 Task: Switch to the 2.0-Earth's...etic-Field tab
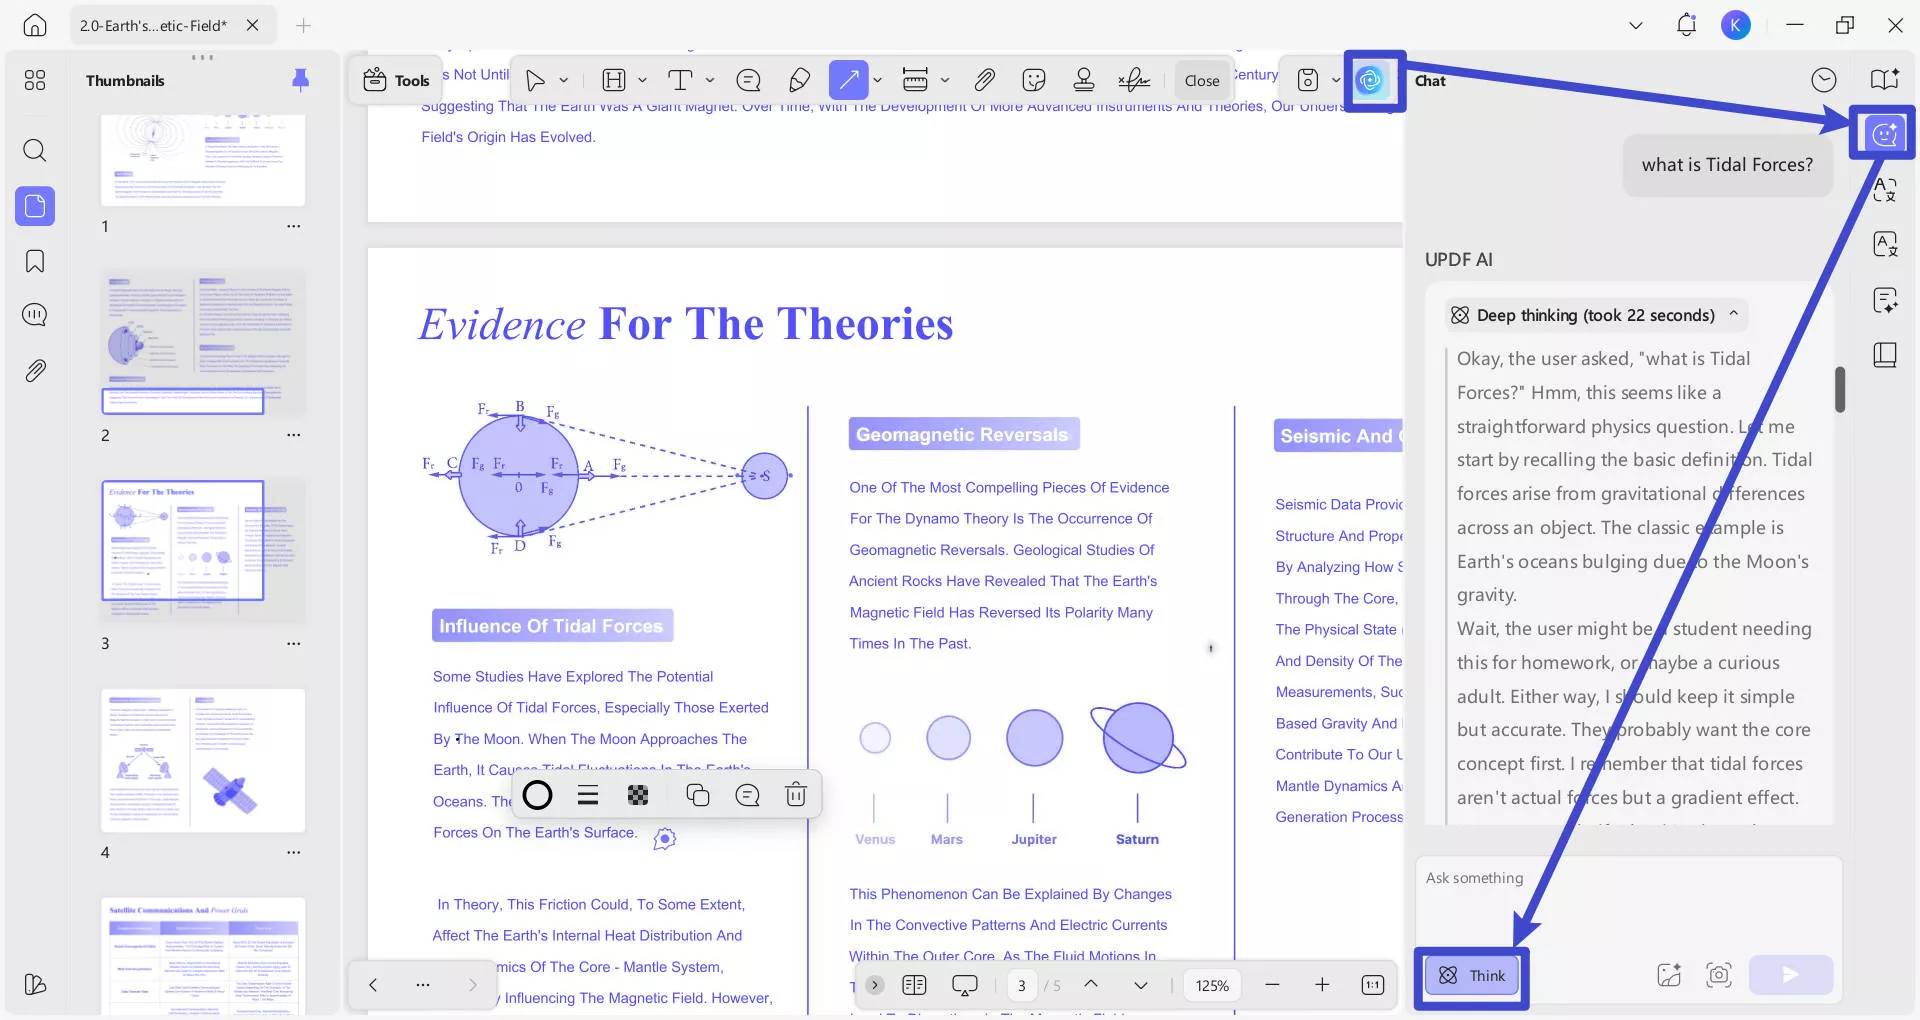point(154,26)
